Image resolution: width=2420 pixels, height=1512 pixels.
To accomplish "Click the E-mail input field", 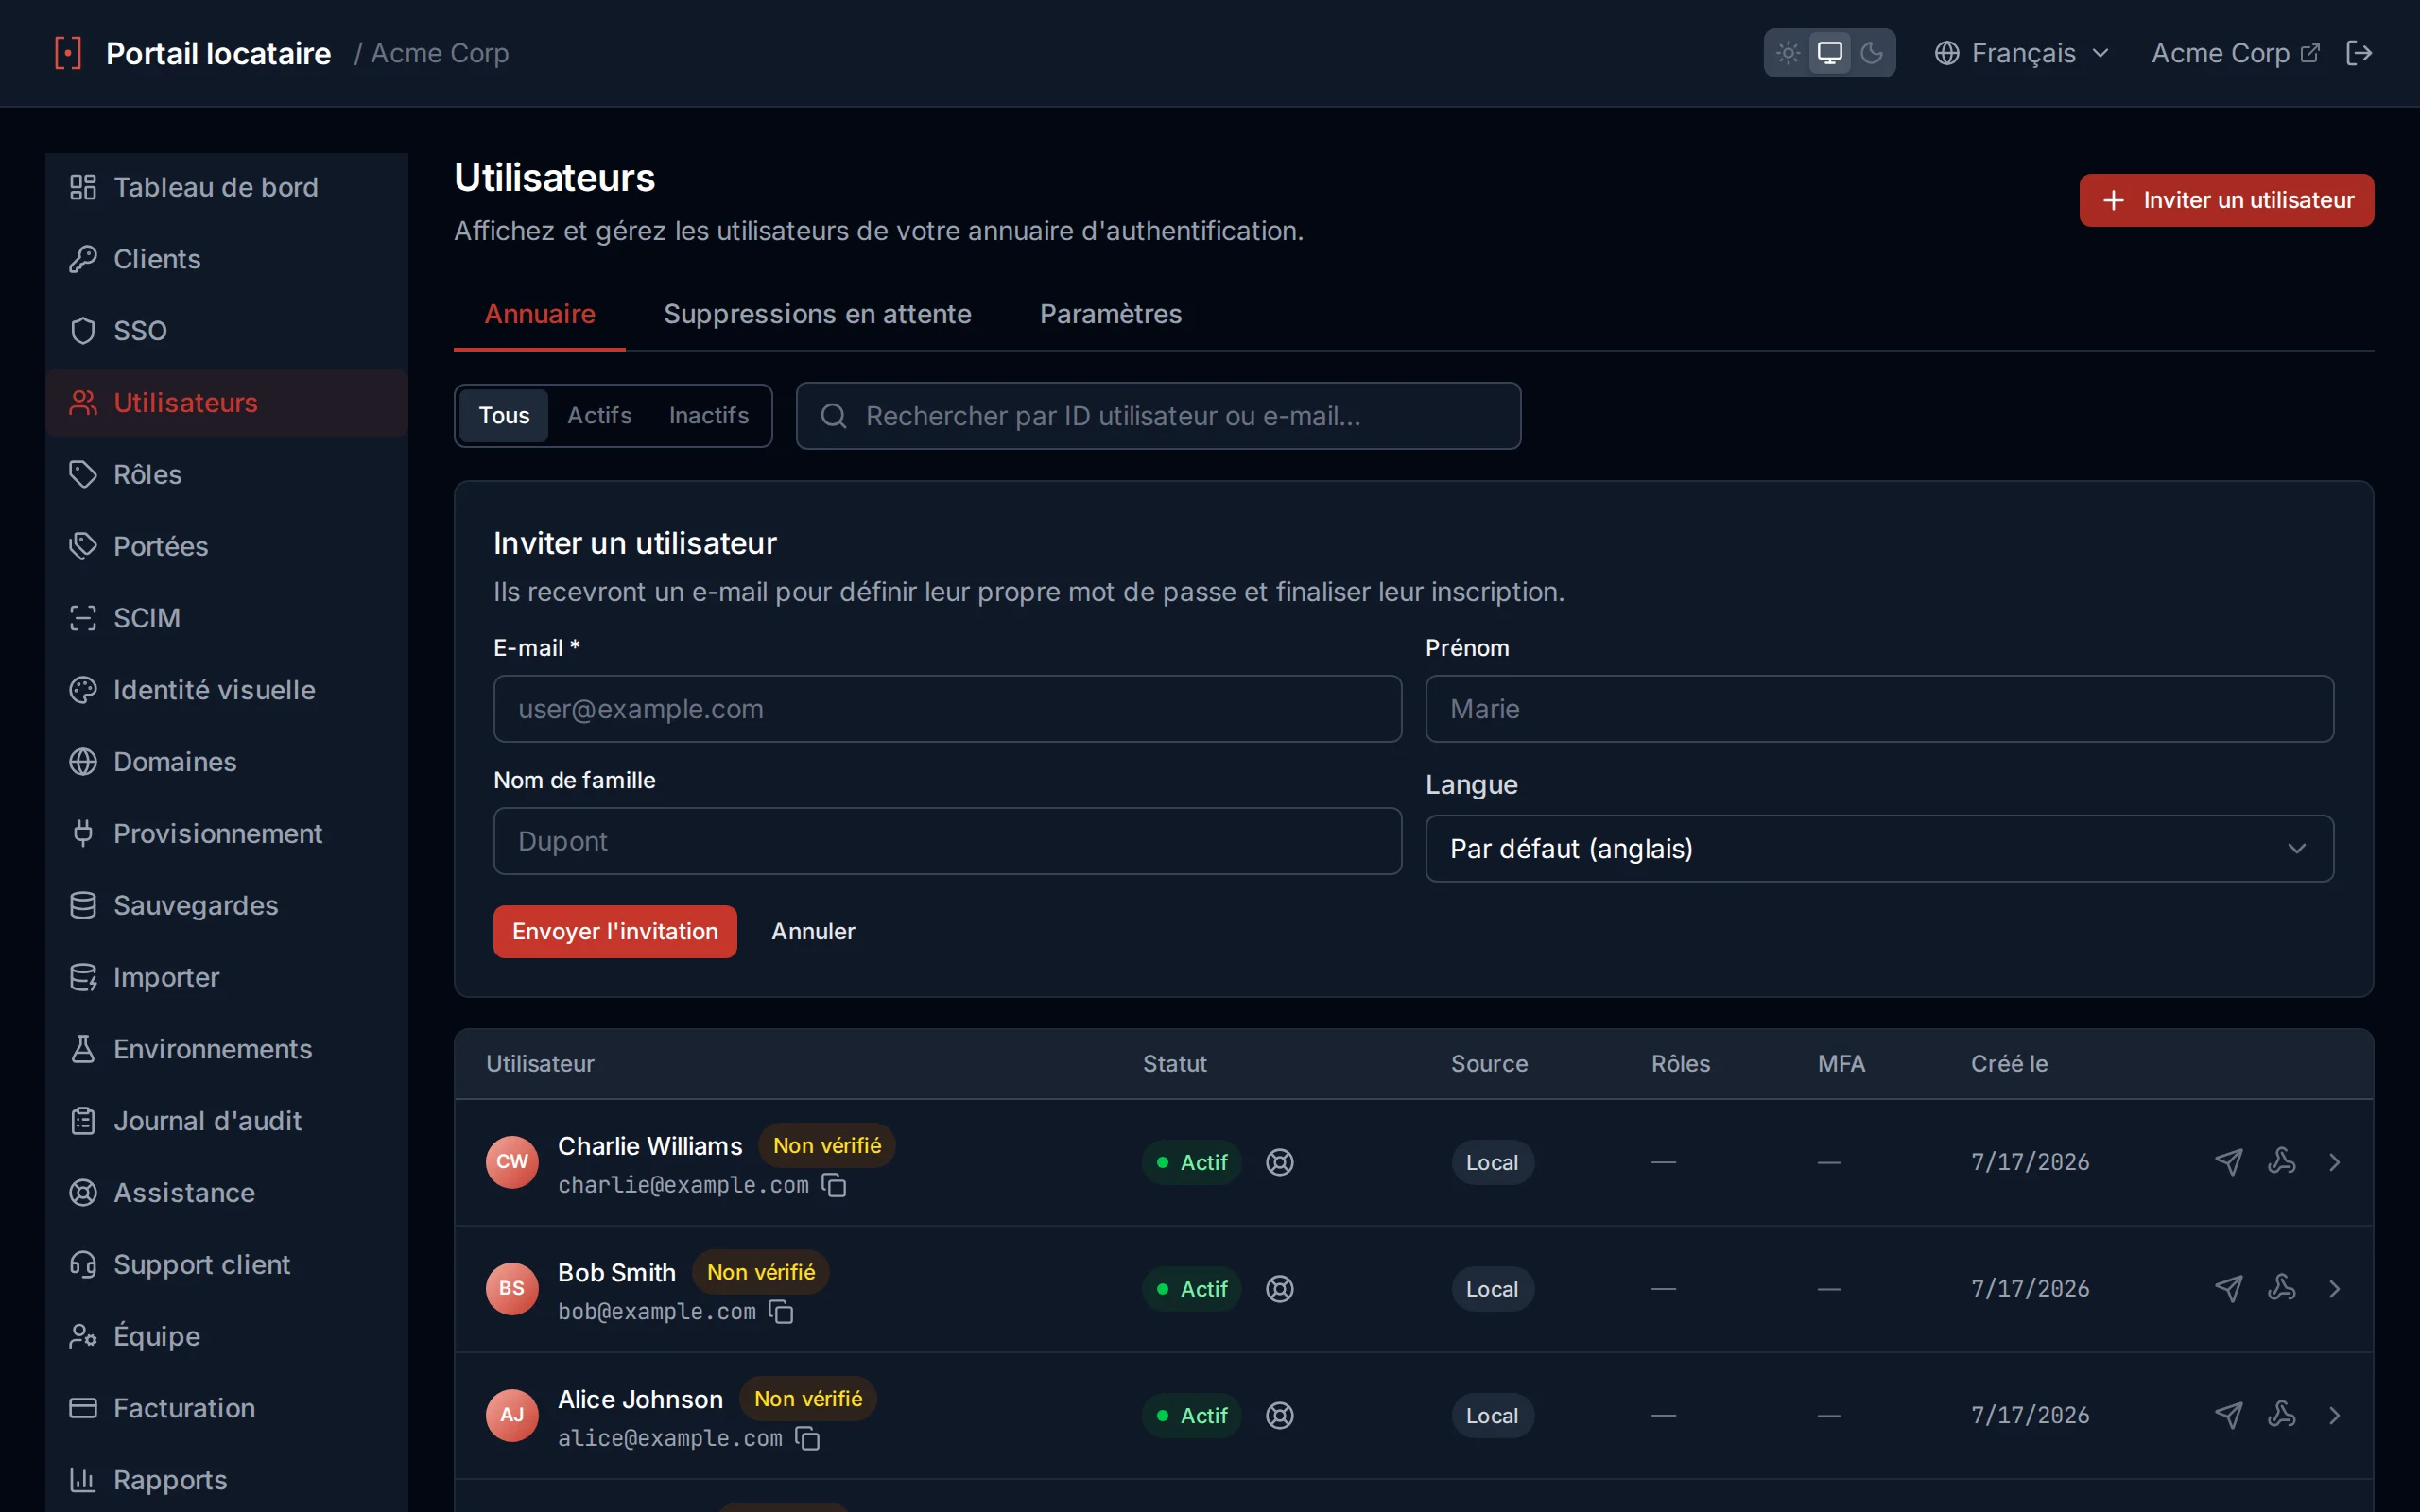I will [947, 709].
